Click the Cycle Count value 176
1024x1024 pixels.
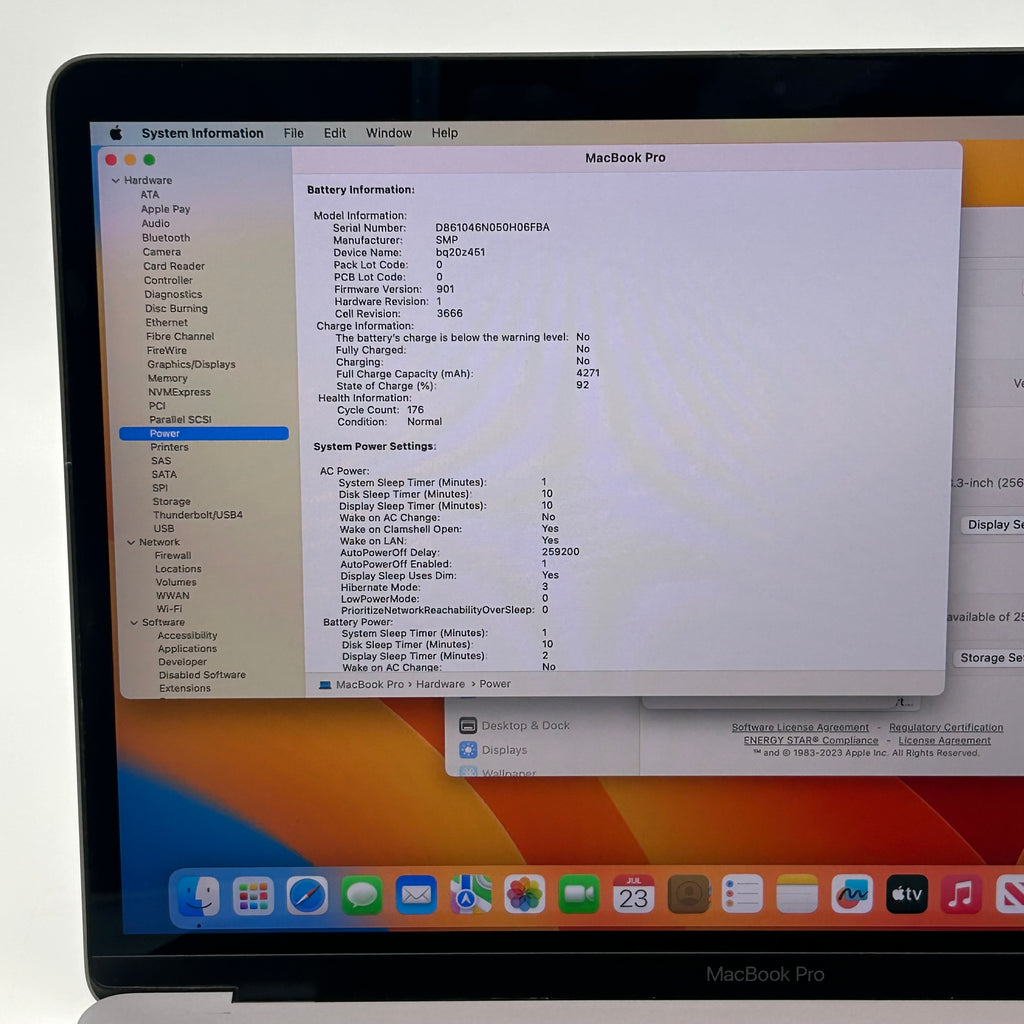coord(415,409)
